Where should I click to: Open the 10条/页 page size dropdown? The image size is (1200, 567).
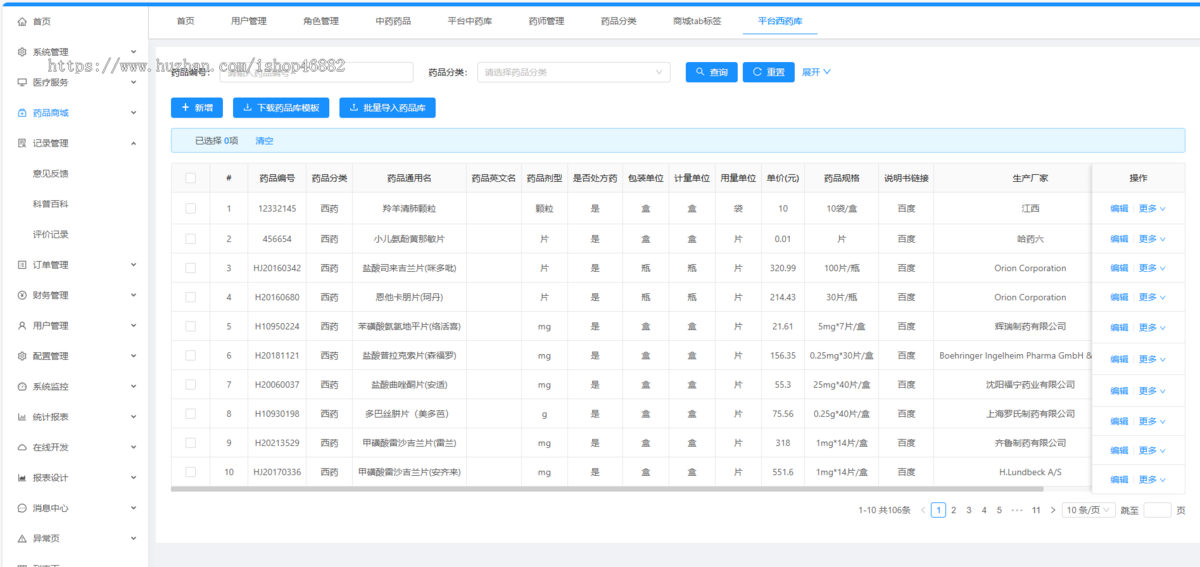(1088, 510)
